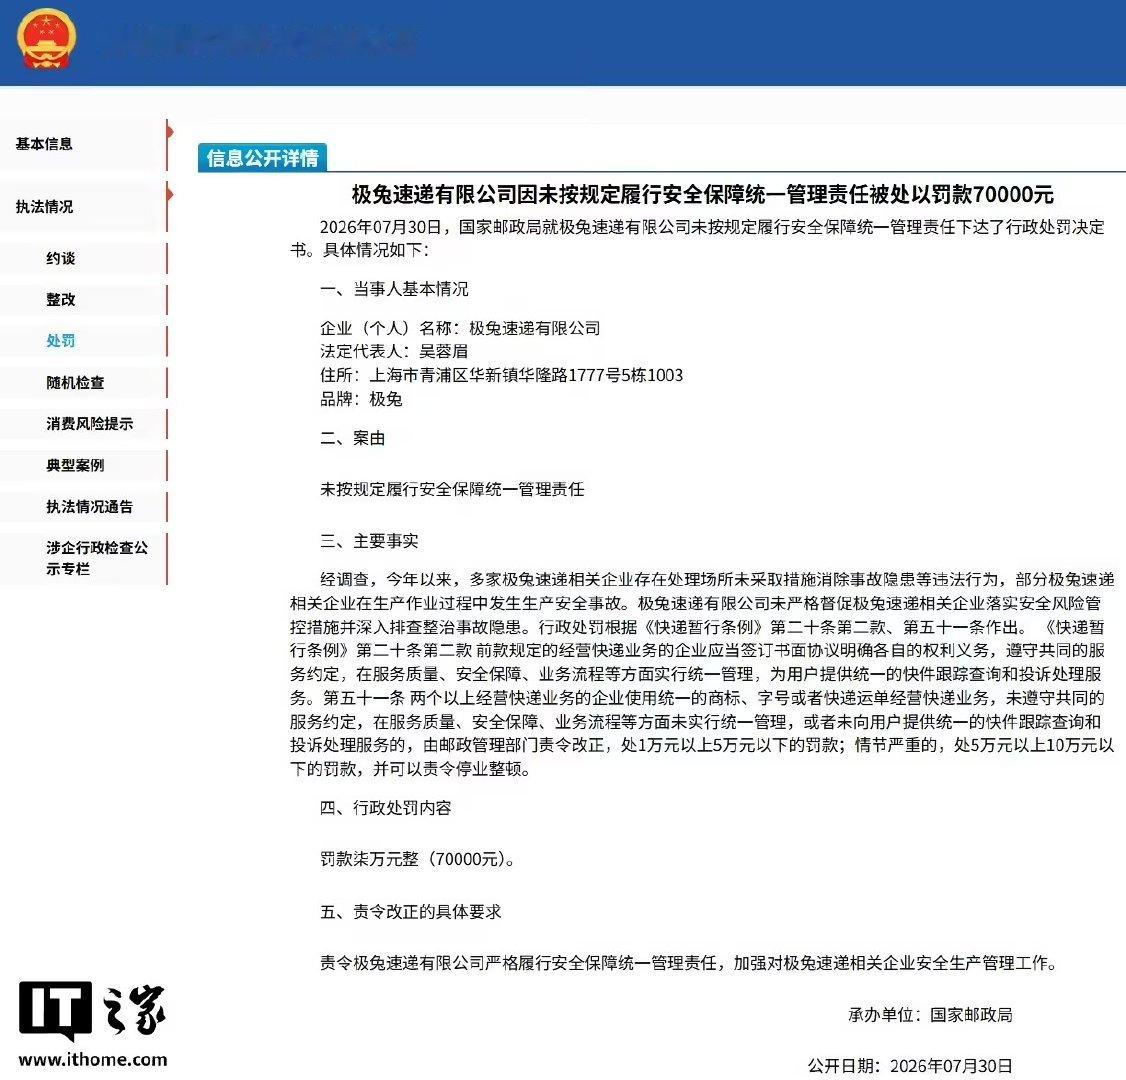This screenshot has width=1126, height=1080.
Task: Click the text 罚款柒万元整（70000元）
Action: tap(417, 860)
